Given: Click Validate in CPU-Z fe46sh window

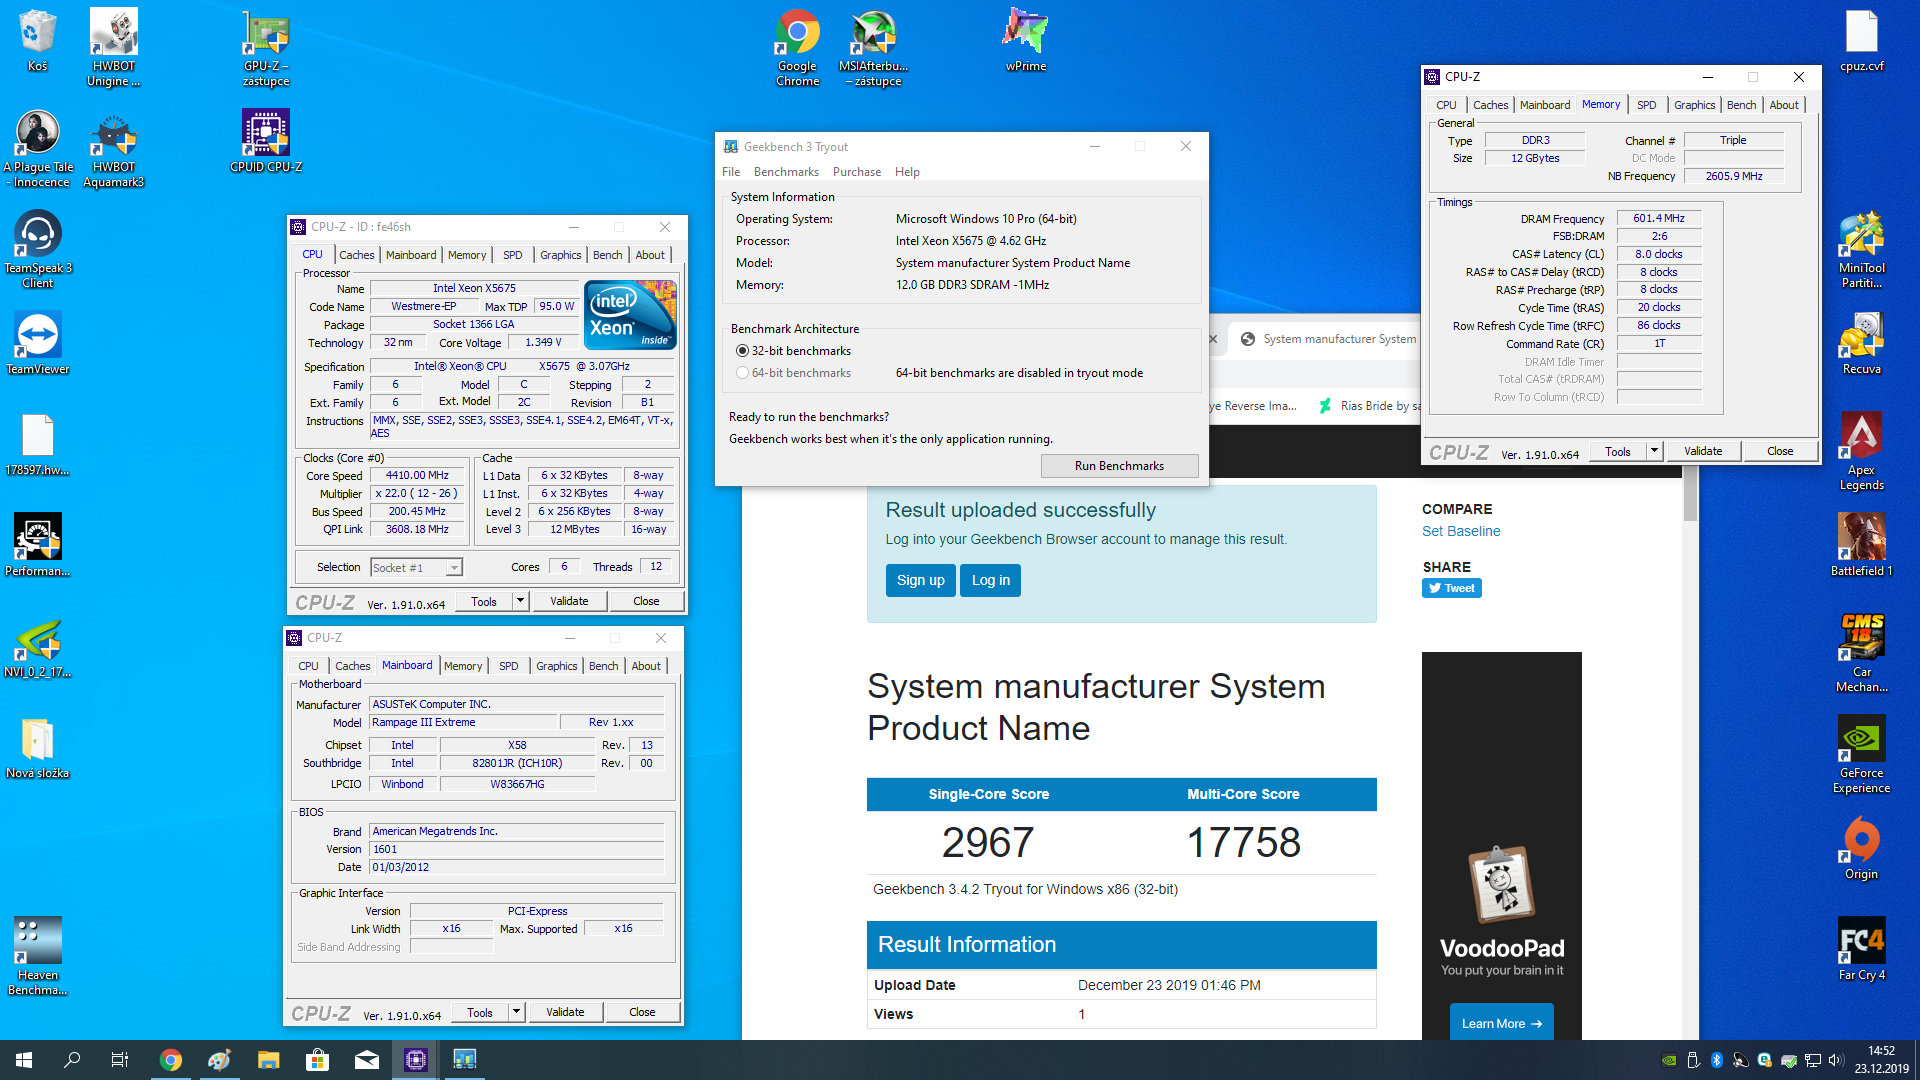Looking at the screenshot, I should tap(569, 601).
